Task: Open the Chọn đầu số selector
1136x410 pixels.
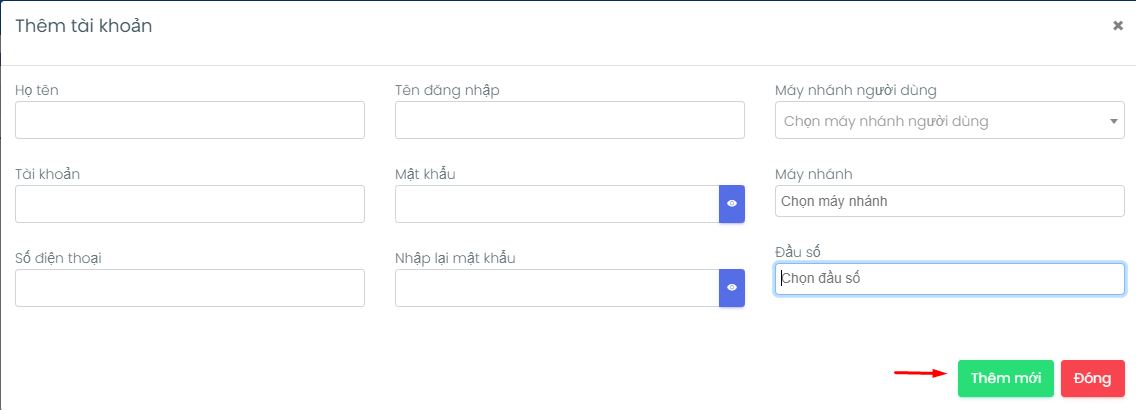Action: 949,279
